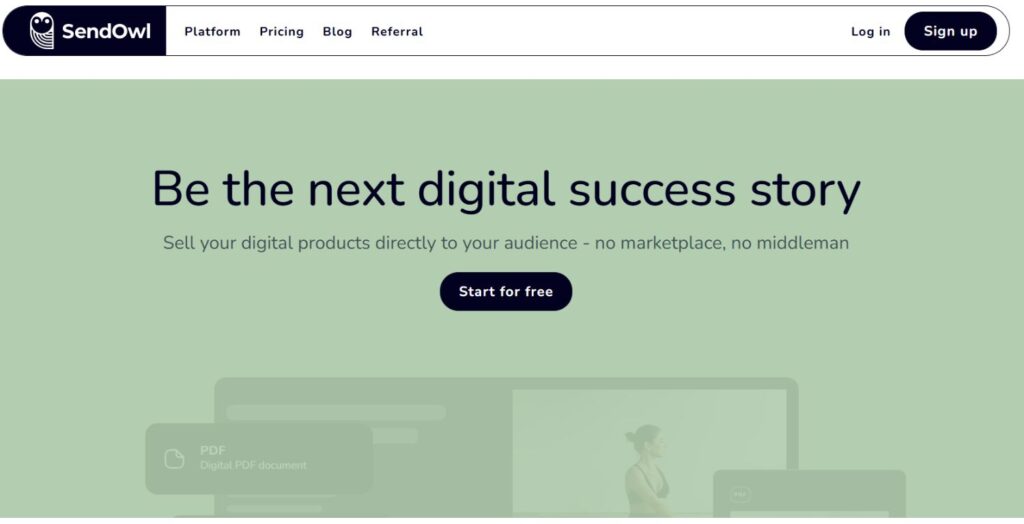Select the Digital PDF document card
The height and width of the screenshot is (524, 1024).
(x=259, y=458)
